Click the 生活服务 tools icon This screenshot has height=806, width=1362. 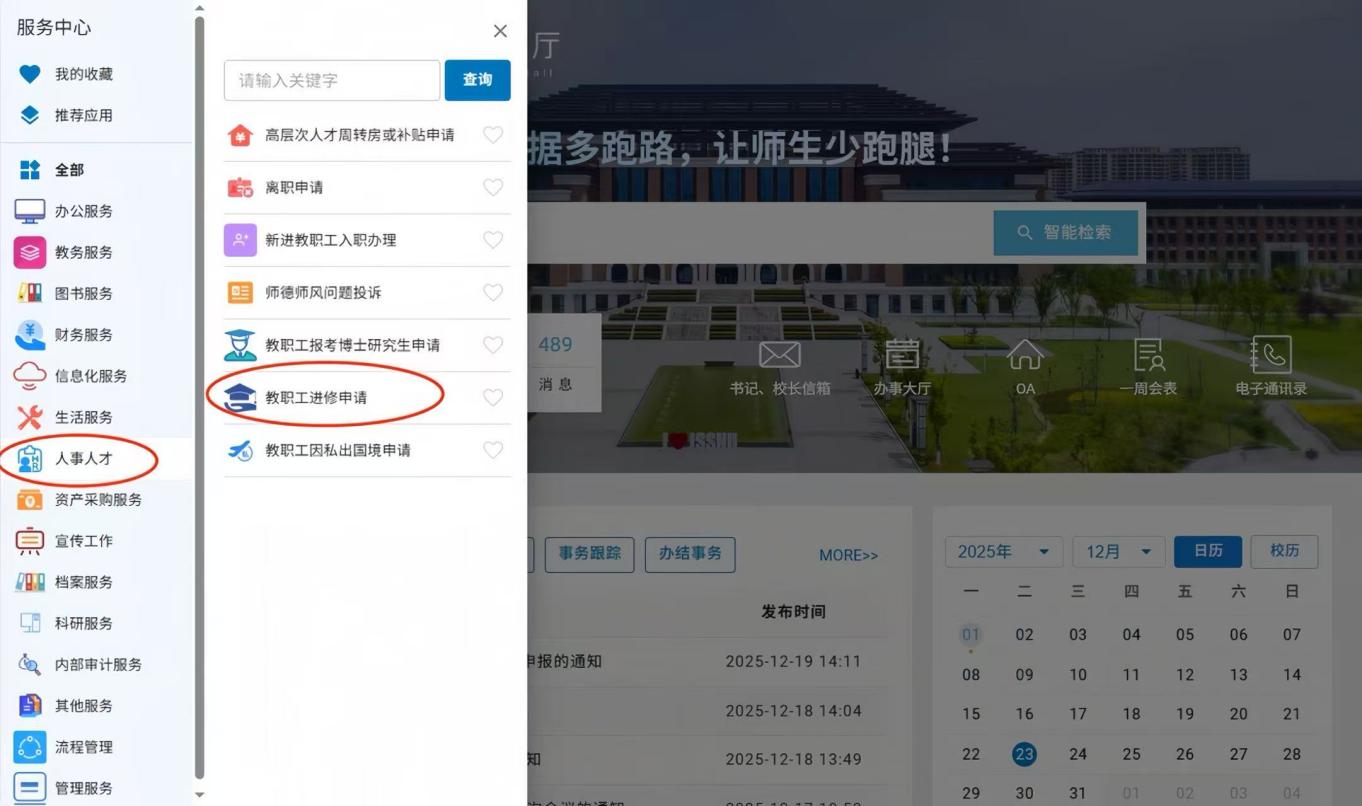click(30, 417)
